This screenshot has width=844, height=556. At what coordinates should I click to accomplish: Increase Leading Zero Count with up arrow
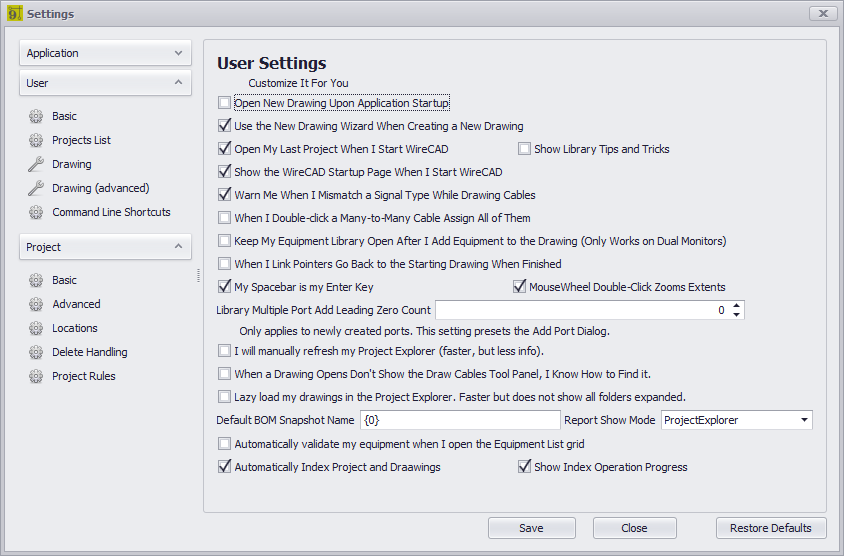tap(736, 305)
